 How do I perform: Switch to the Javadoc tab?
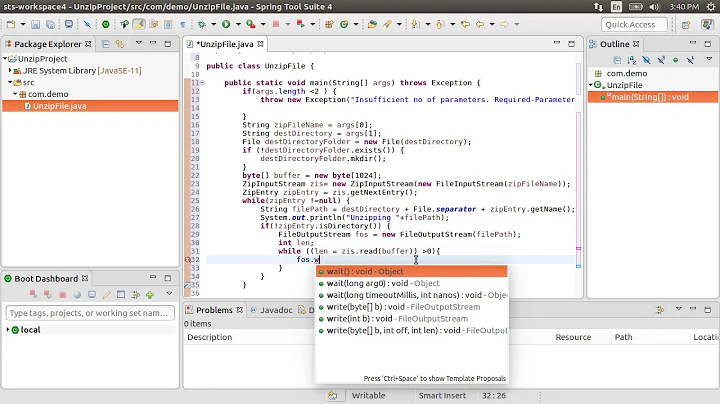click(x=271, y=310)
